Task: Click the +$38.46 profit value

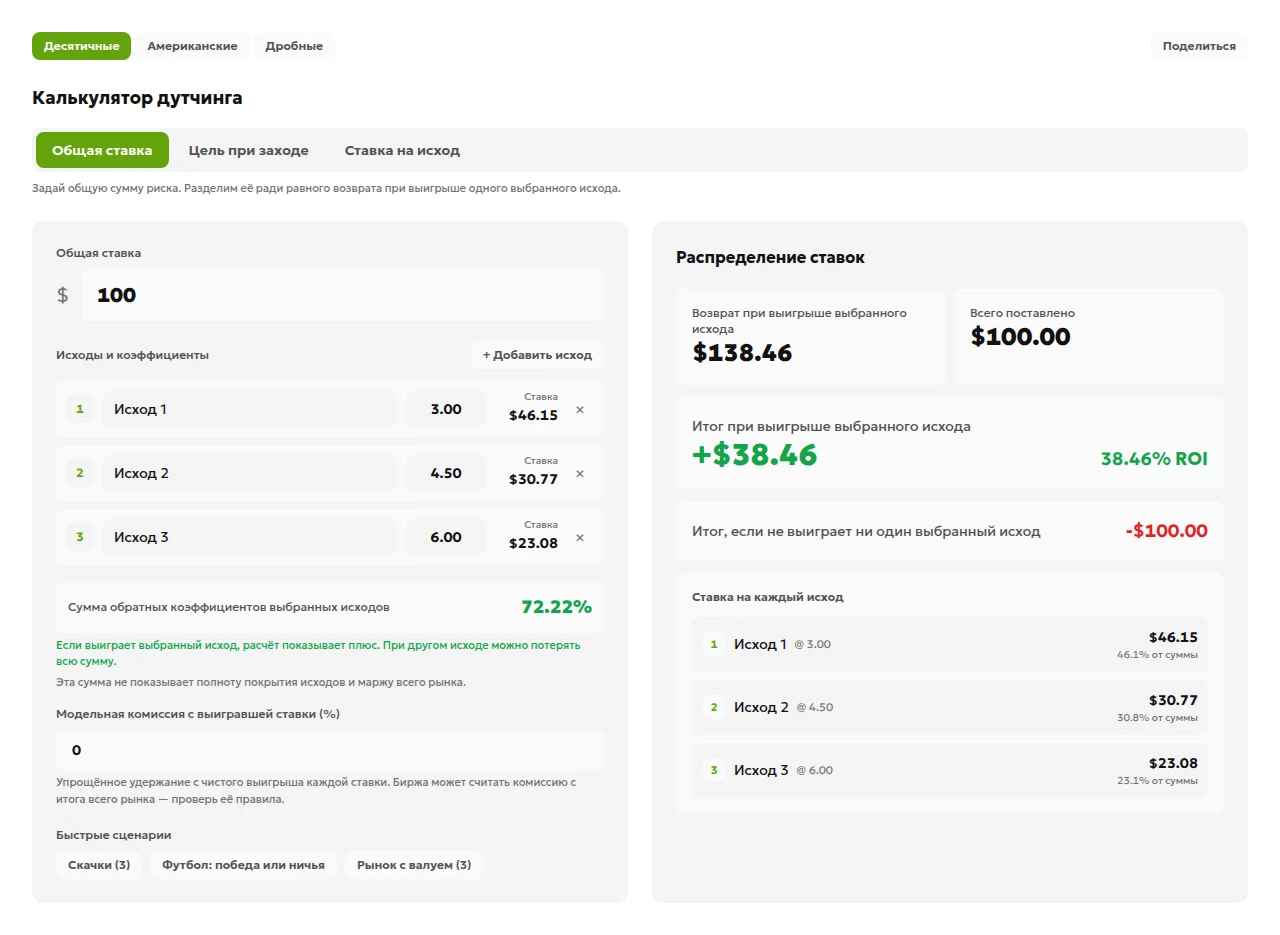Action: point(754,455)
